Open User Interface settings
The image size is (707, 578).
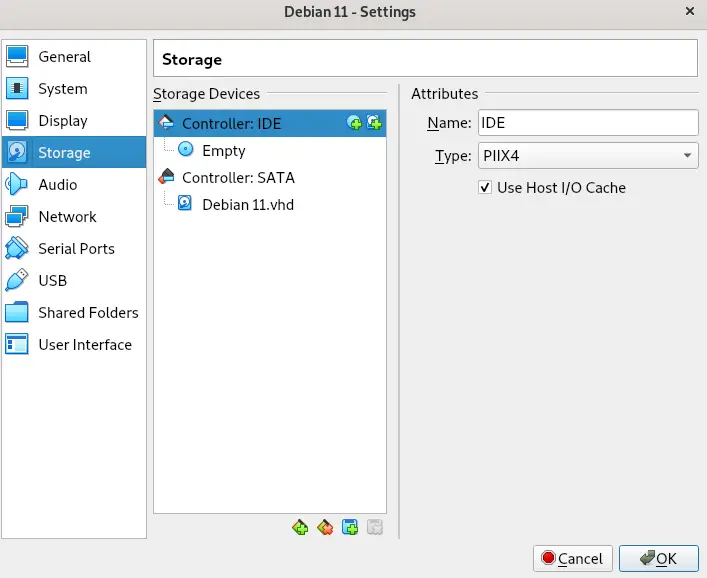point(74,344)
